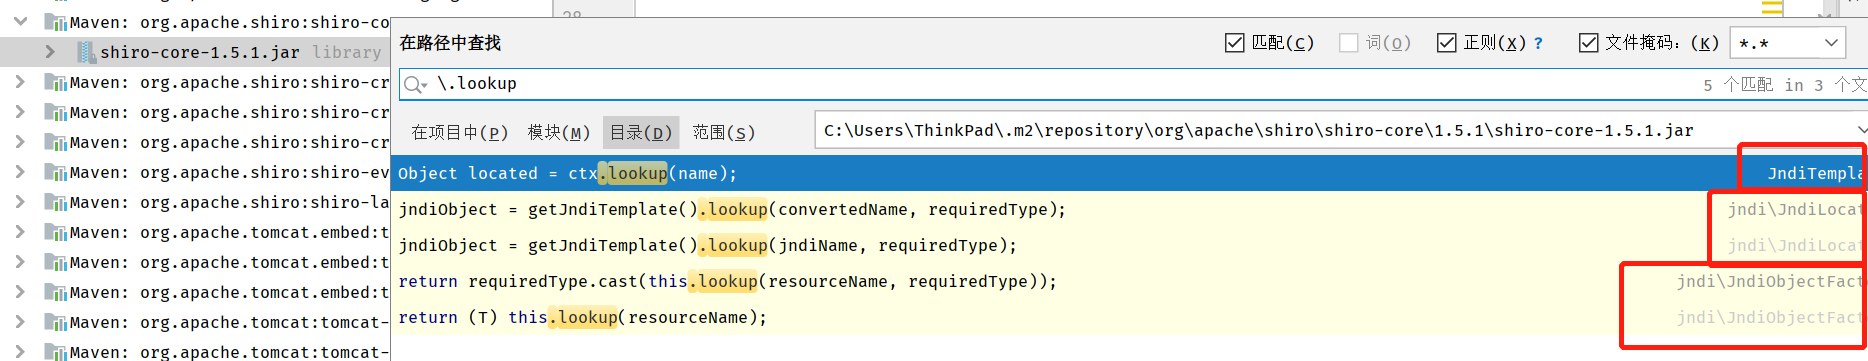
Task: Toggle the 匹配(C) match case checkbox
Action: [x=1234, y=43]
